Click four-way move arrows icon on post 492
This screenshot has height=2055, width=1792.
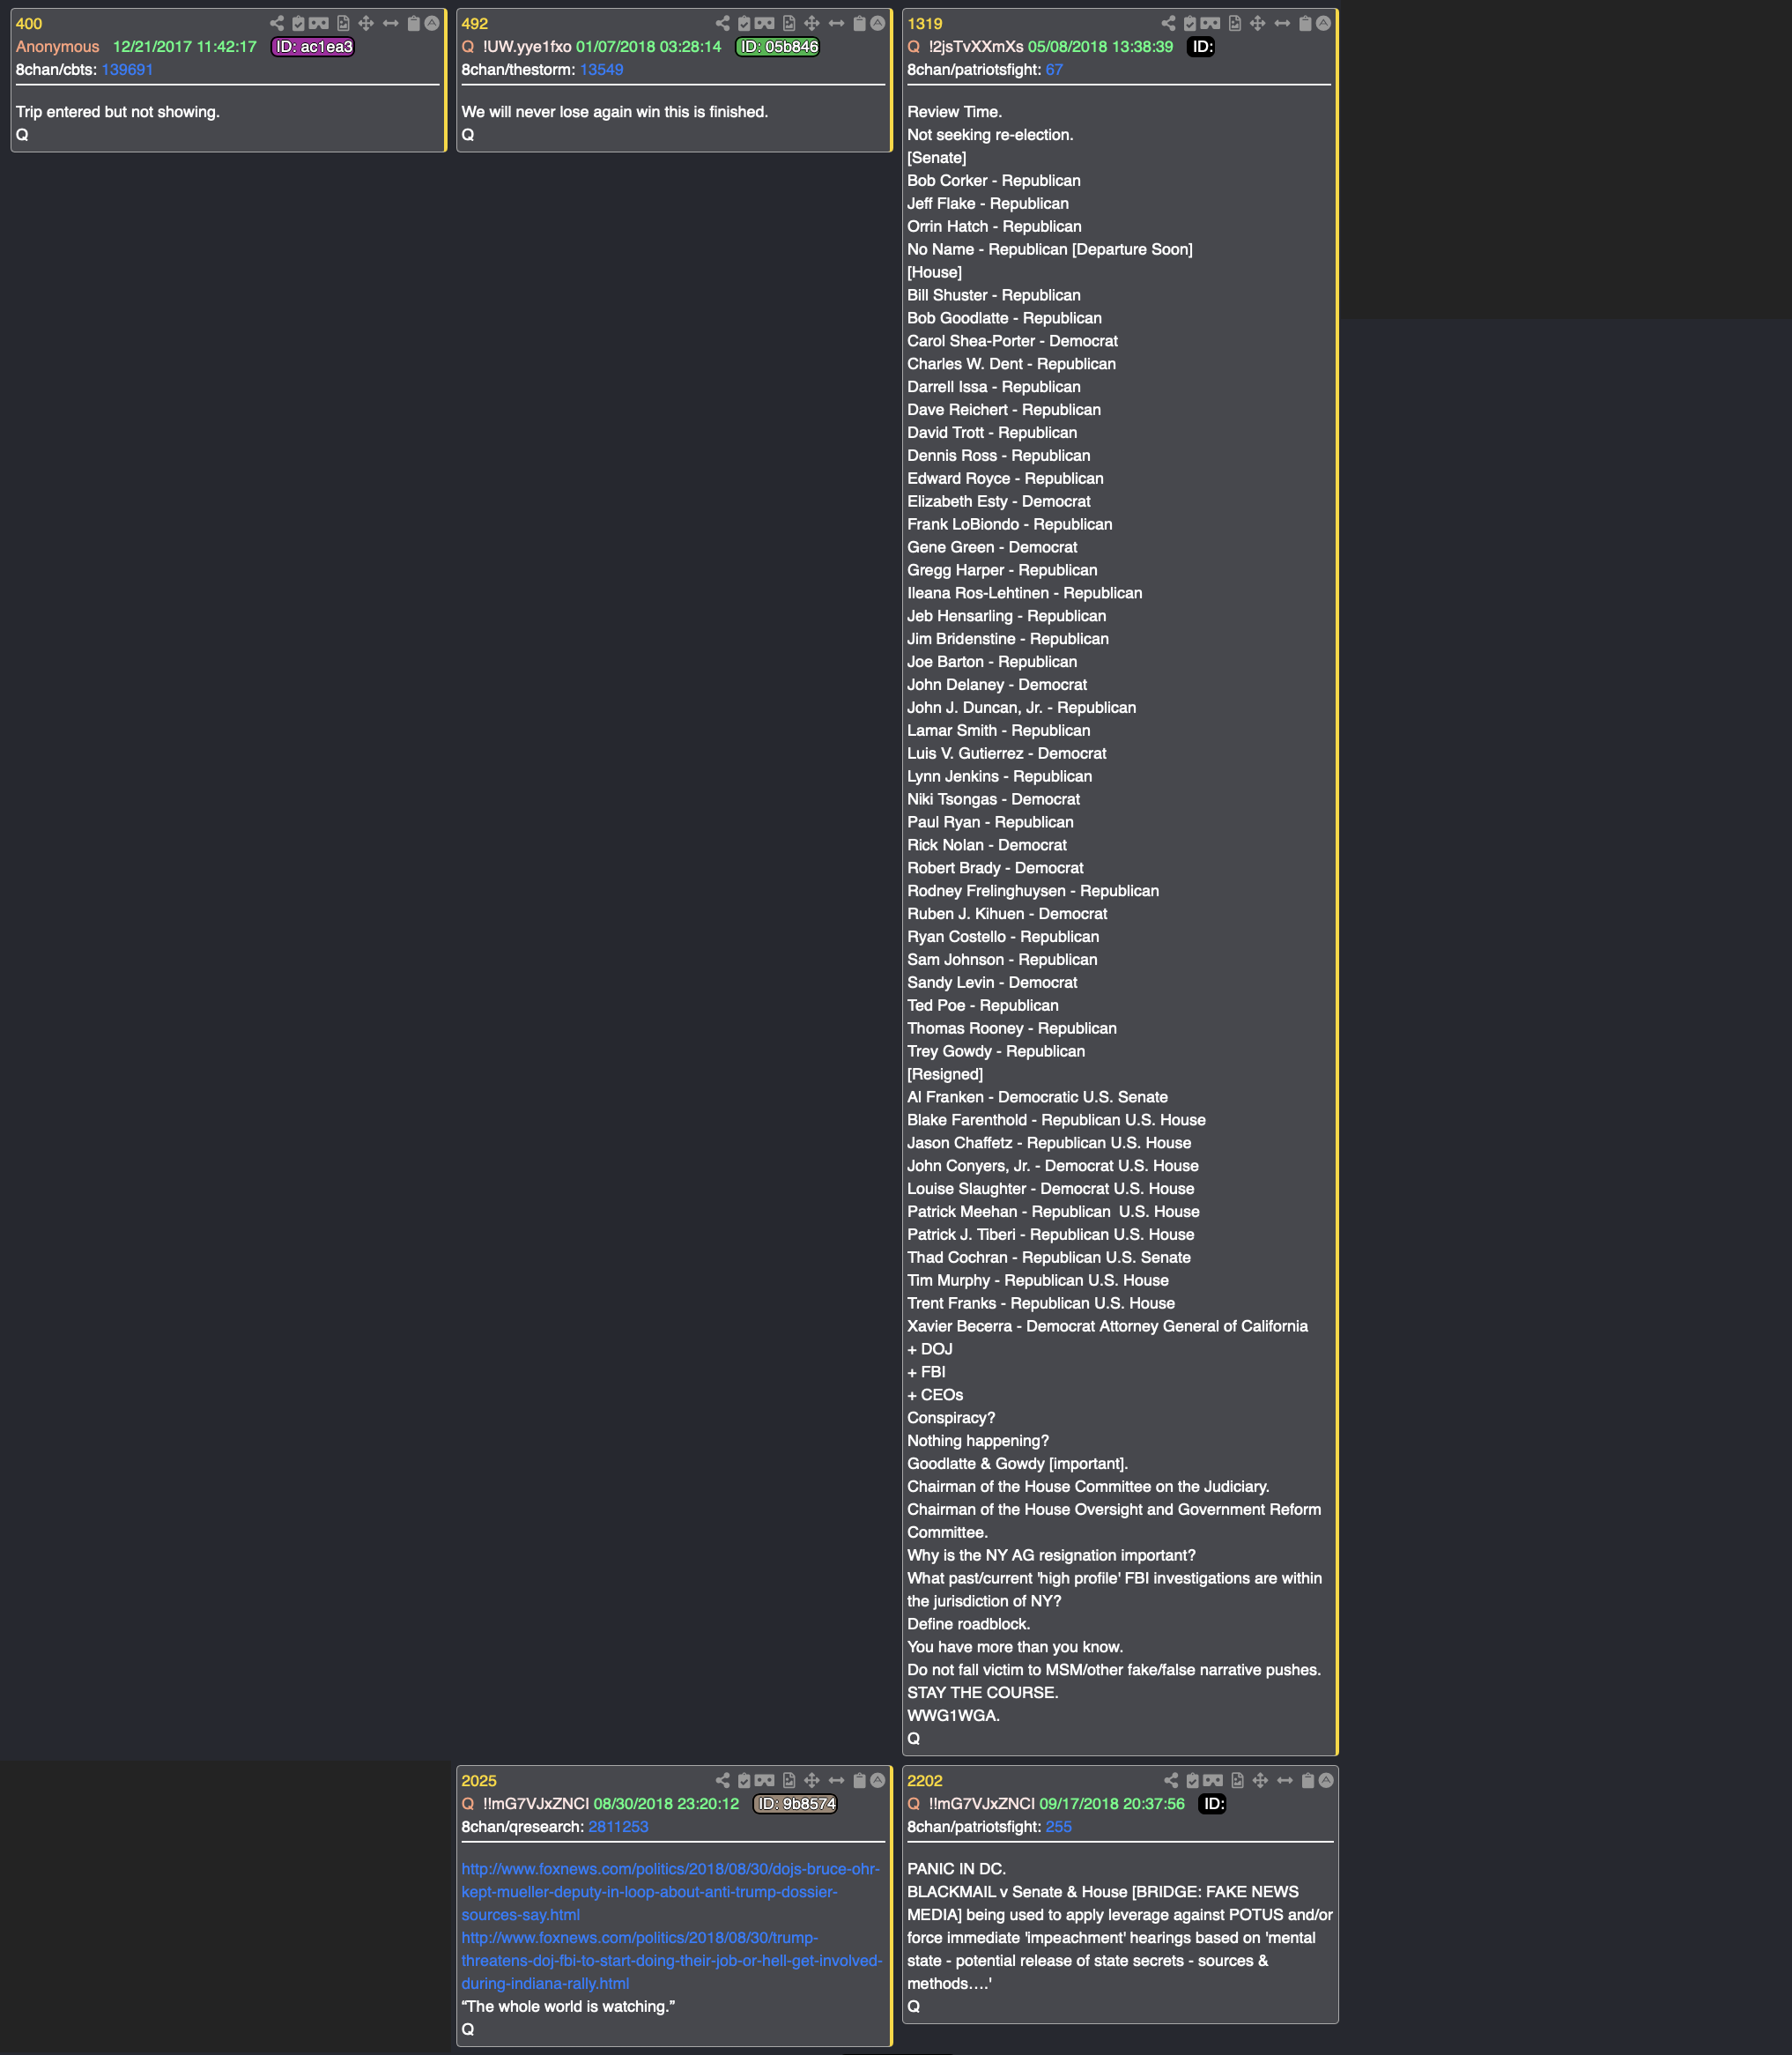click(x=812, y=23)
